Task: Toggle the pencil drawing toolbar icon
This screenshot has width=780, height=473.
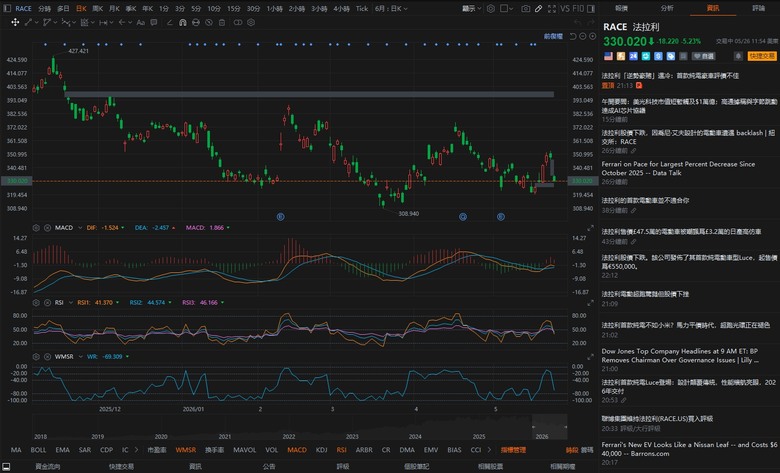Action: tap(539, 8)
